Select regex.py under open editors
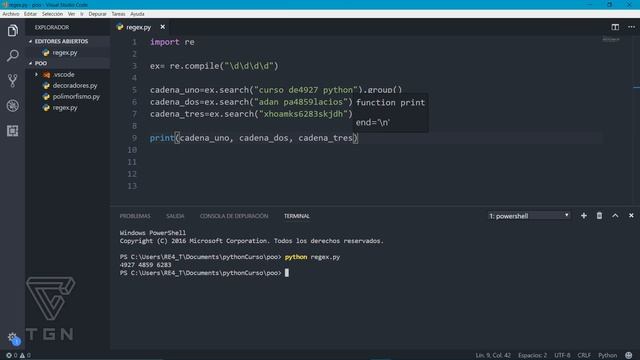Screen dimensions: 640x360 click(65, 53)
